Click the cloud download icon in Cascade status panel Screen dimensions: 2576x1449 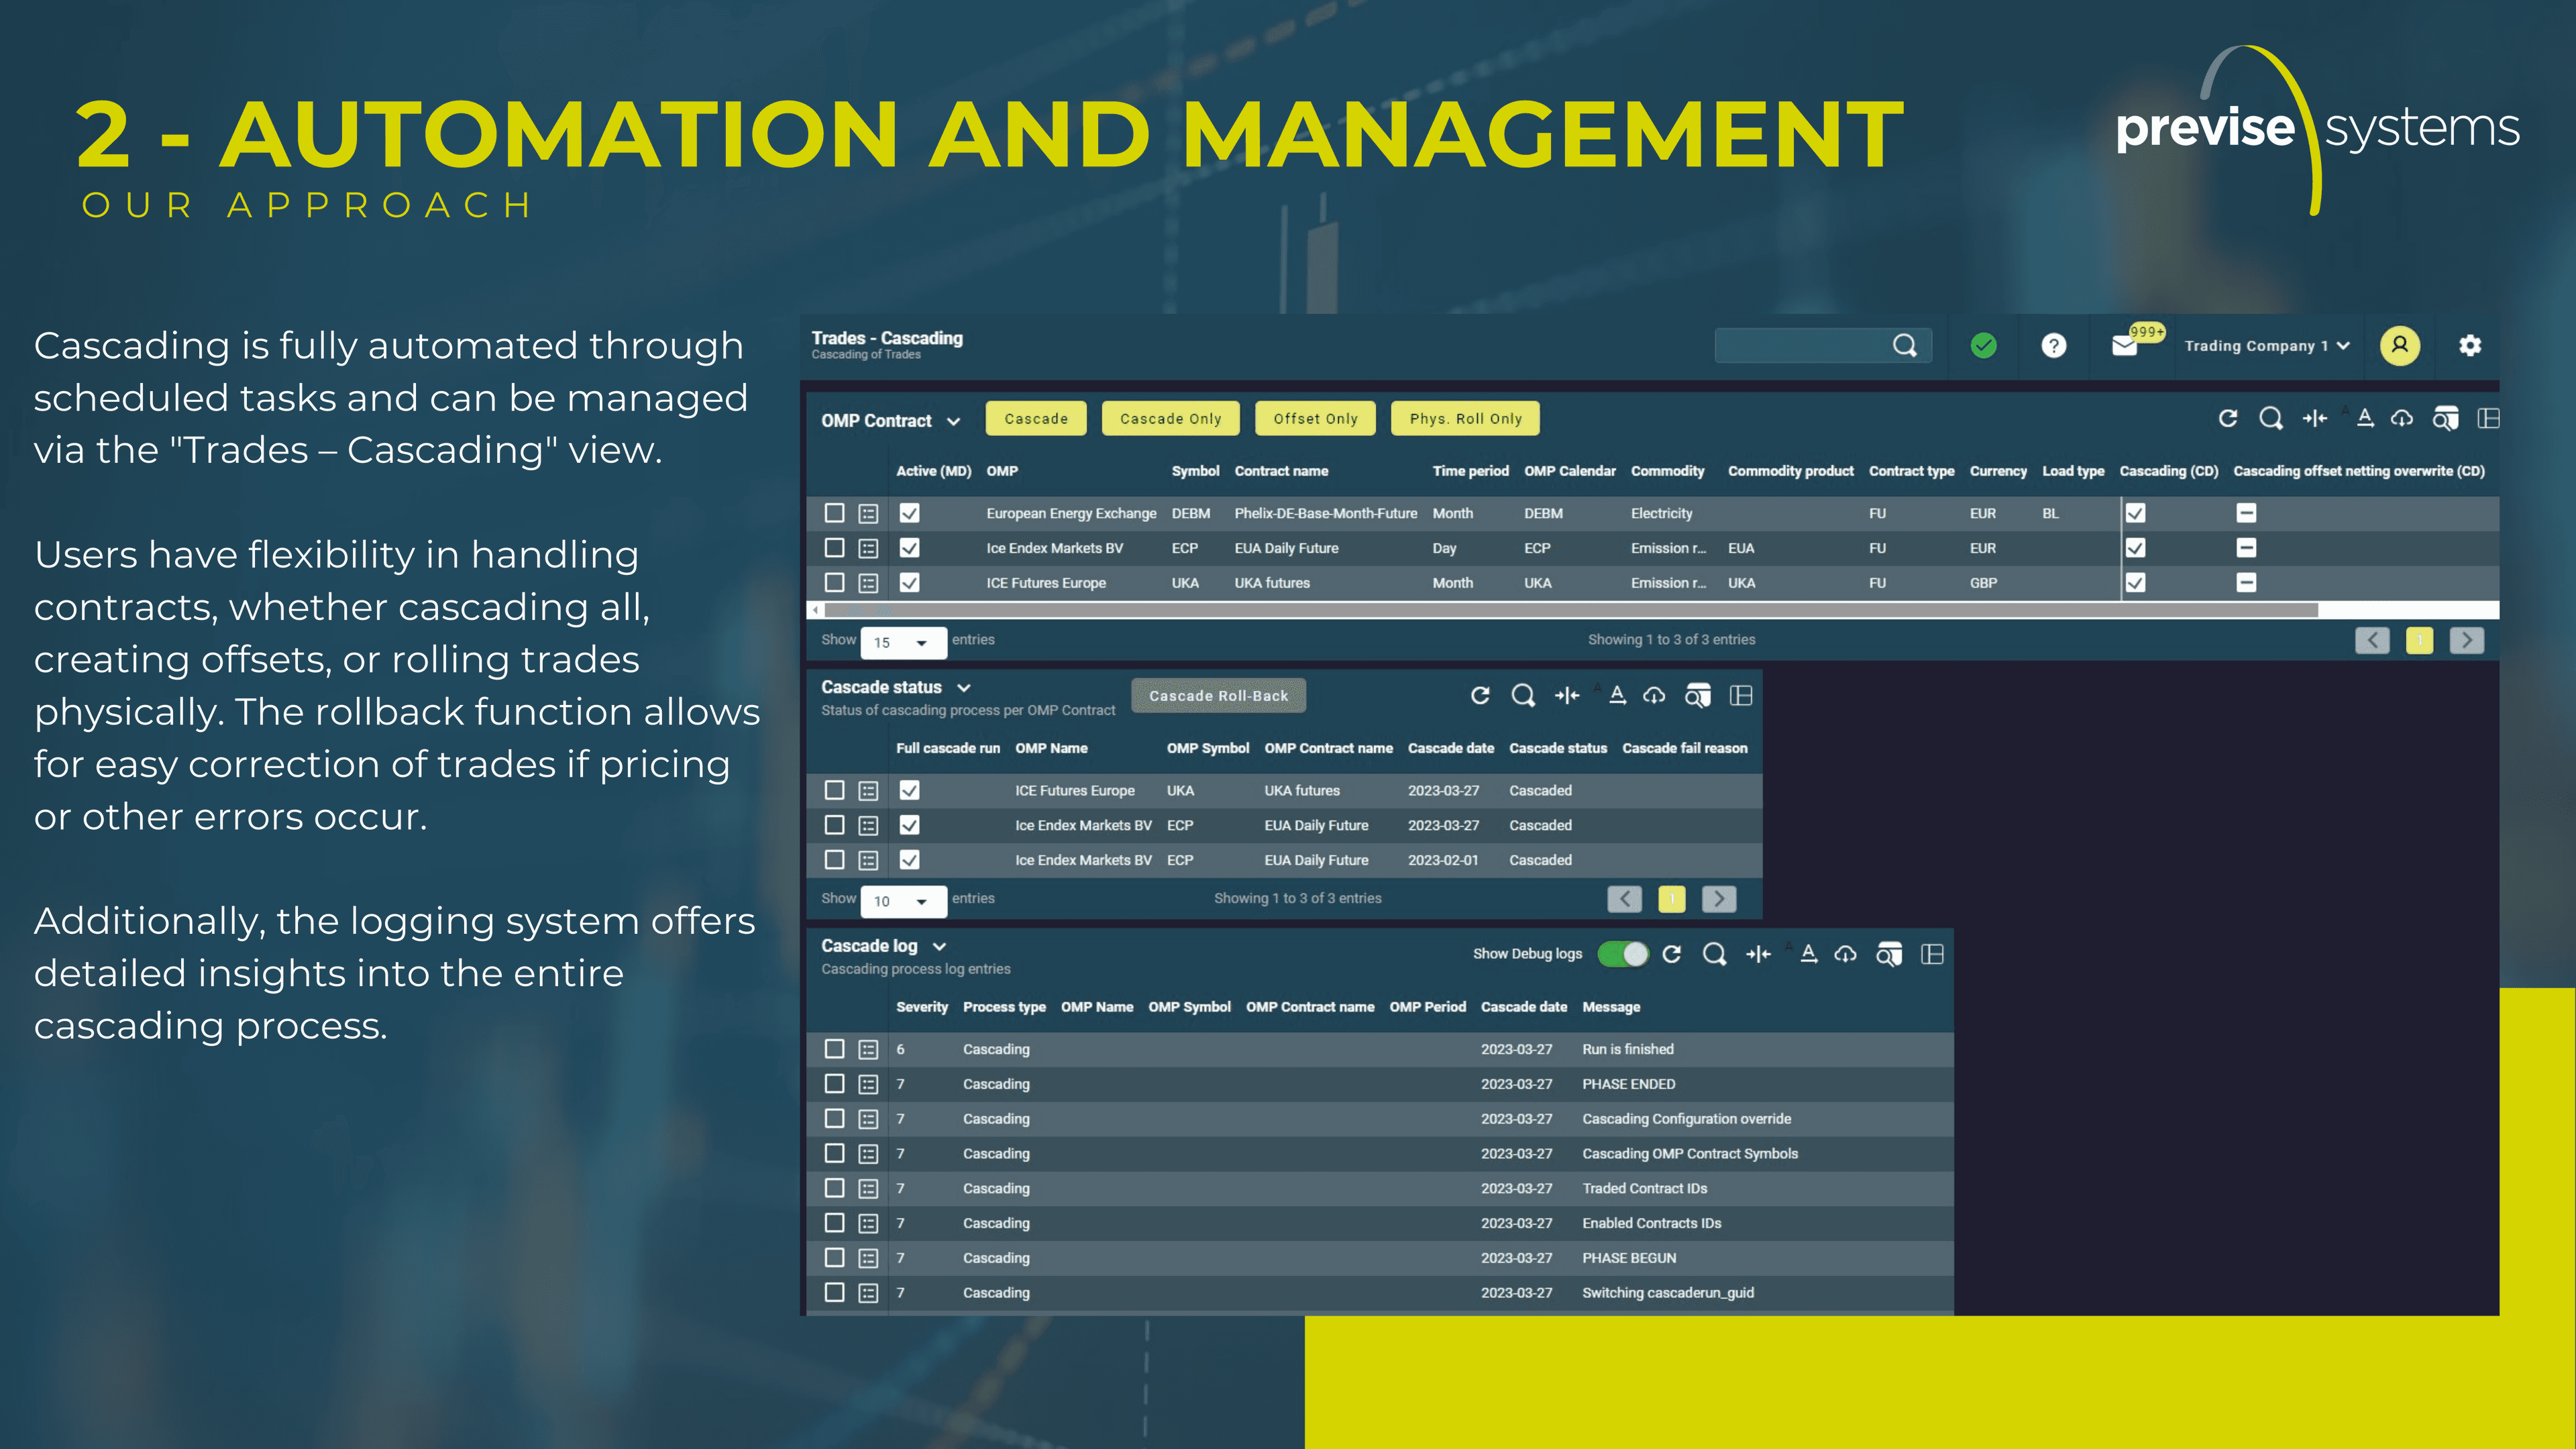pos(1654,696)
